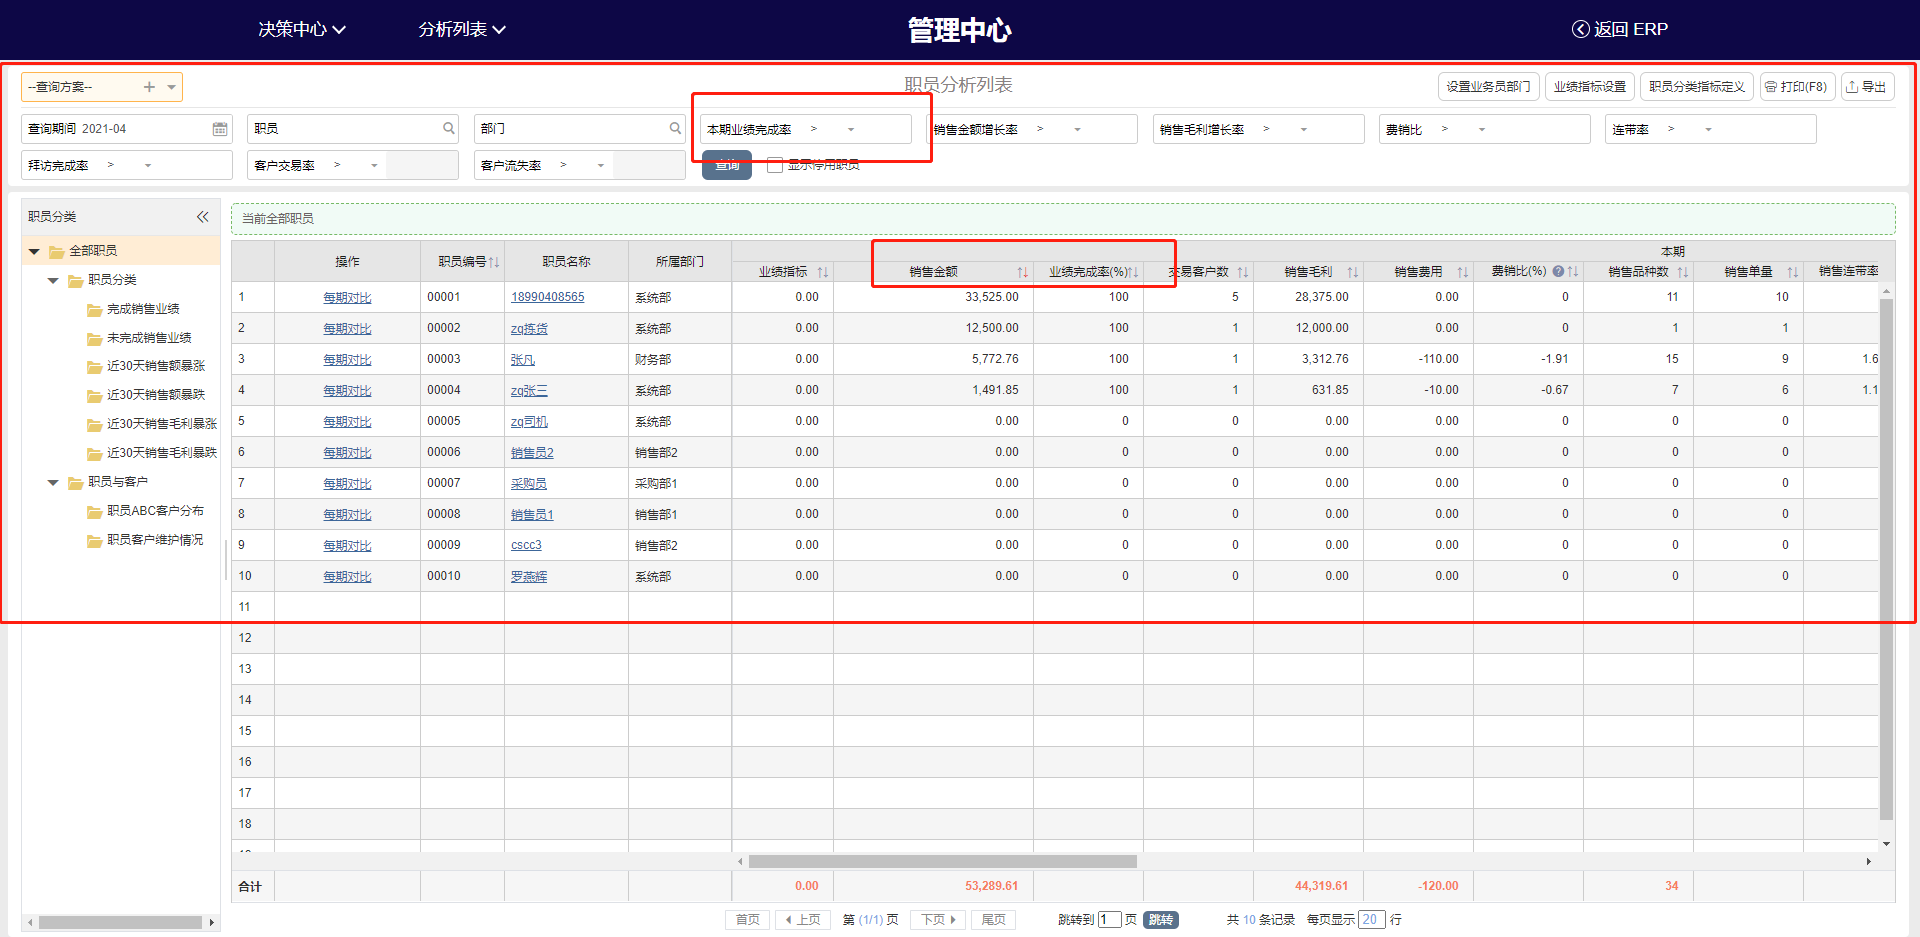1920x937 pixels.
Task: Click the search icon in 职员 field
Action: (449, 128)
